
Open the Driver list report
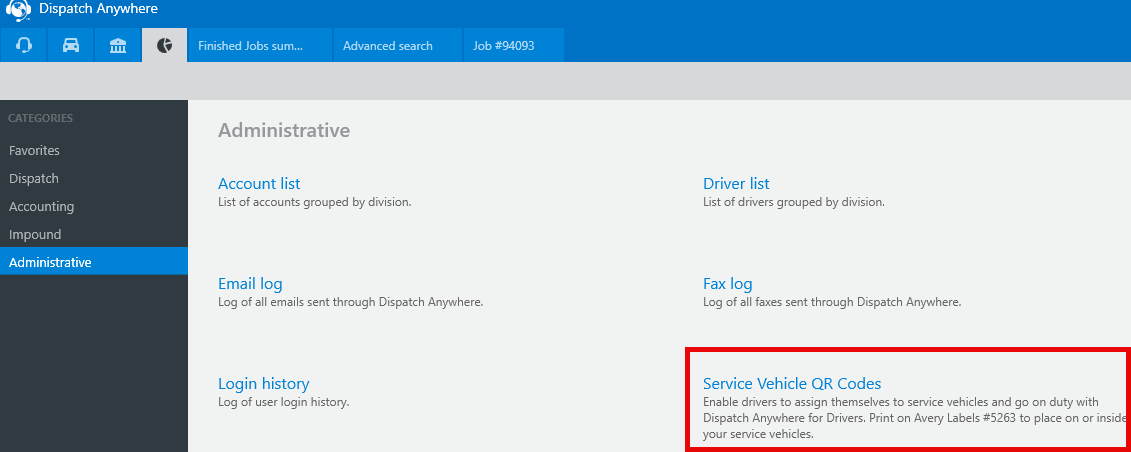(736, 183)
